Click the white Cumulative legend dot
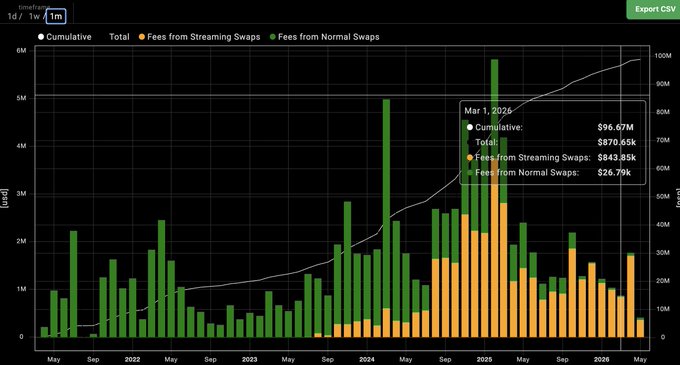680x365 pixels. tap(41, 37)
